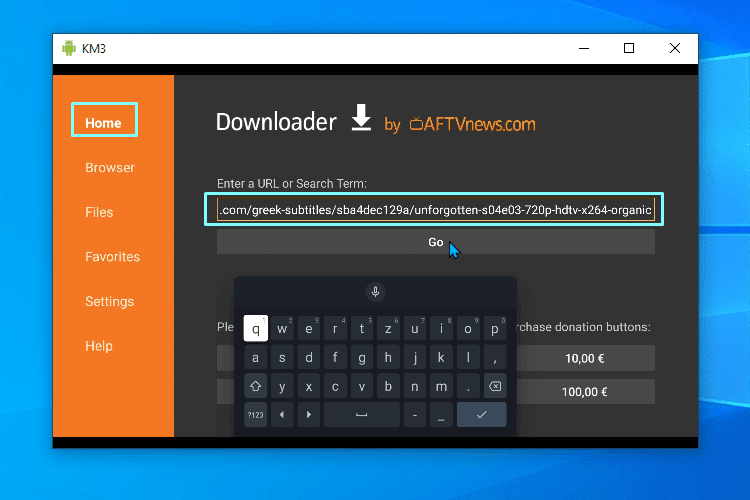Image resolution: width=750 pixels, height=500 pixels.
Task: Tap the backspace key on keyboard
Action: point(495,386)
